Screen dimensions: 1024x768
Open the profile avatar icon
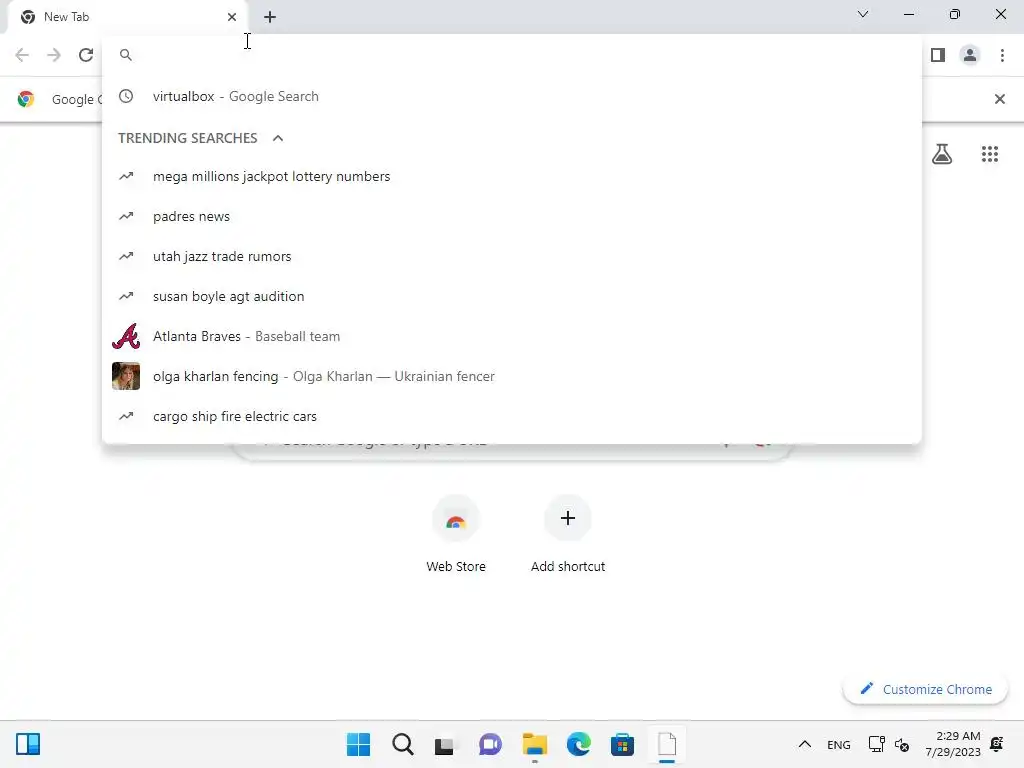970,55
